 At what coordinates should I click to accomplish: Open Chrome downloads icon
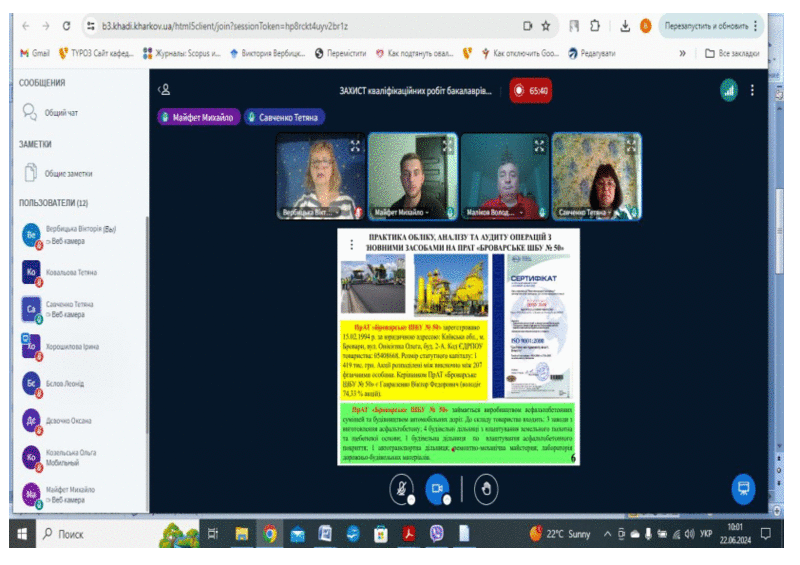click(x=624, y=26)
